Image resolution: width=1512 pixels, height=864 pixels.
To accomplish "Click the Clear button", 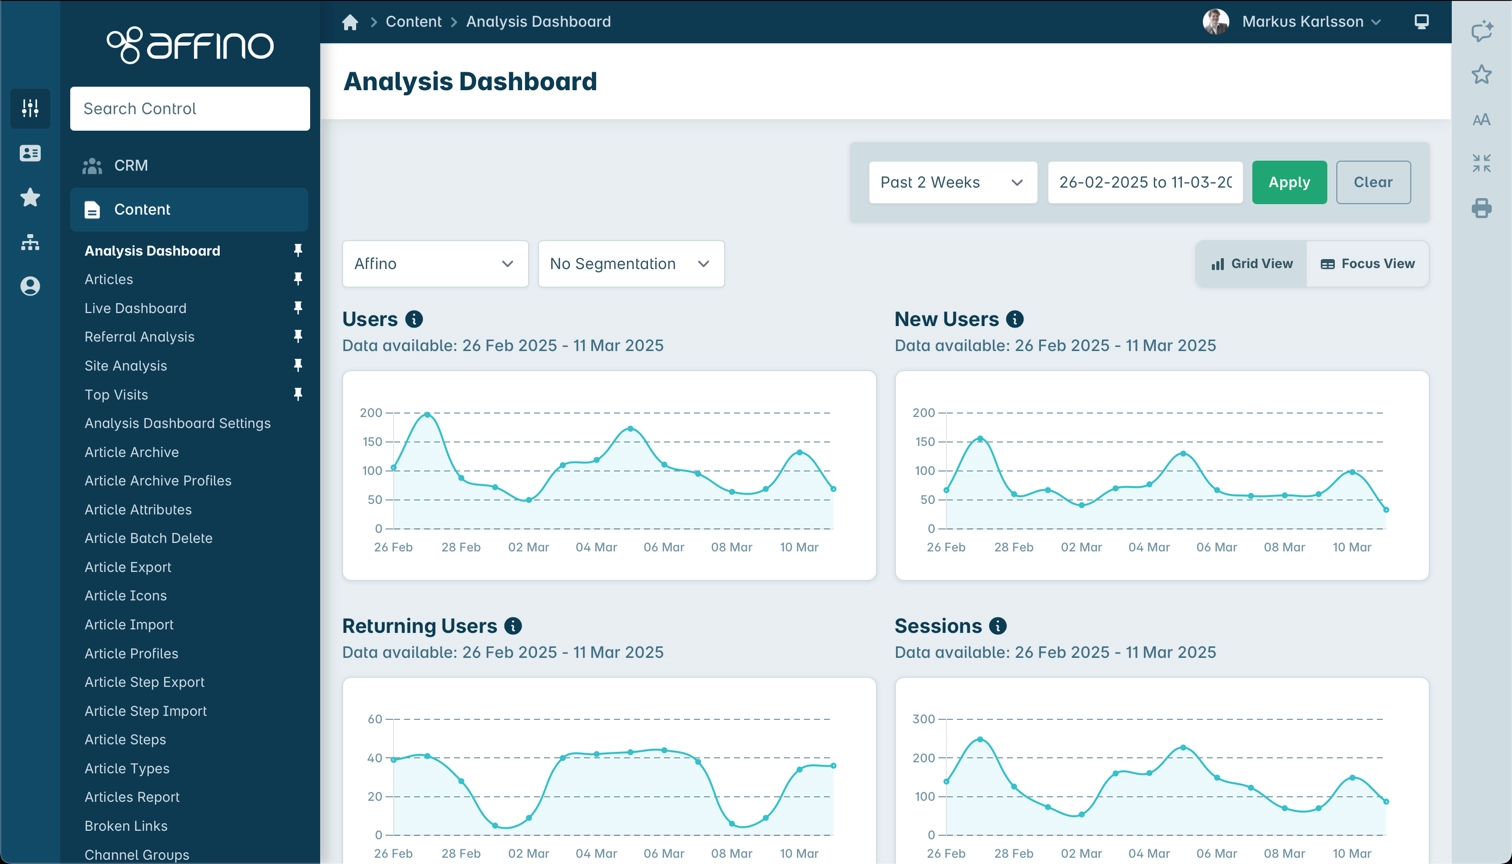I will coord(1373,182).
